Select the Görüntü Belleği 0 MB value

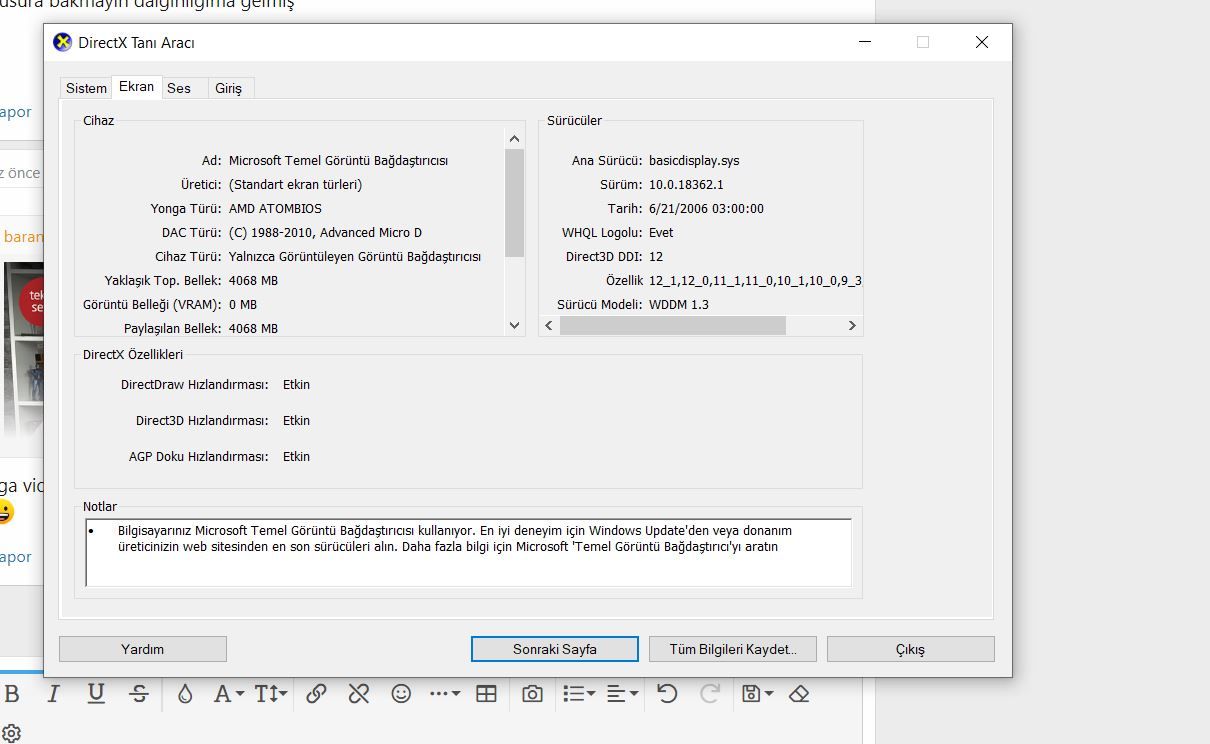243,304
